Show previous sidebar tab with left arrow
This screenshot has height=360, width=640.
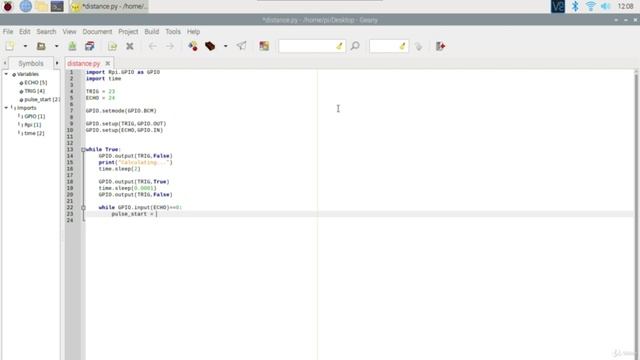(4, 63)
